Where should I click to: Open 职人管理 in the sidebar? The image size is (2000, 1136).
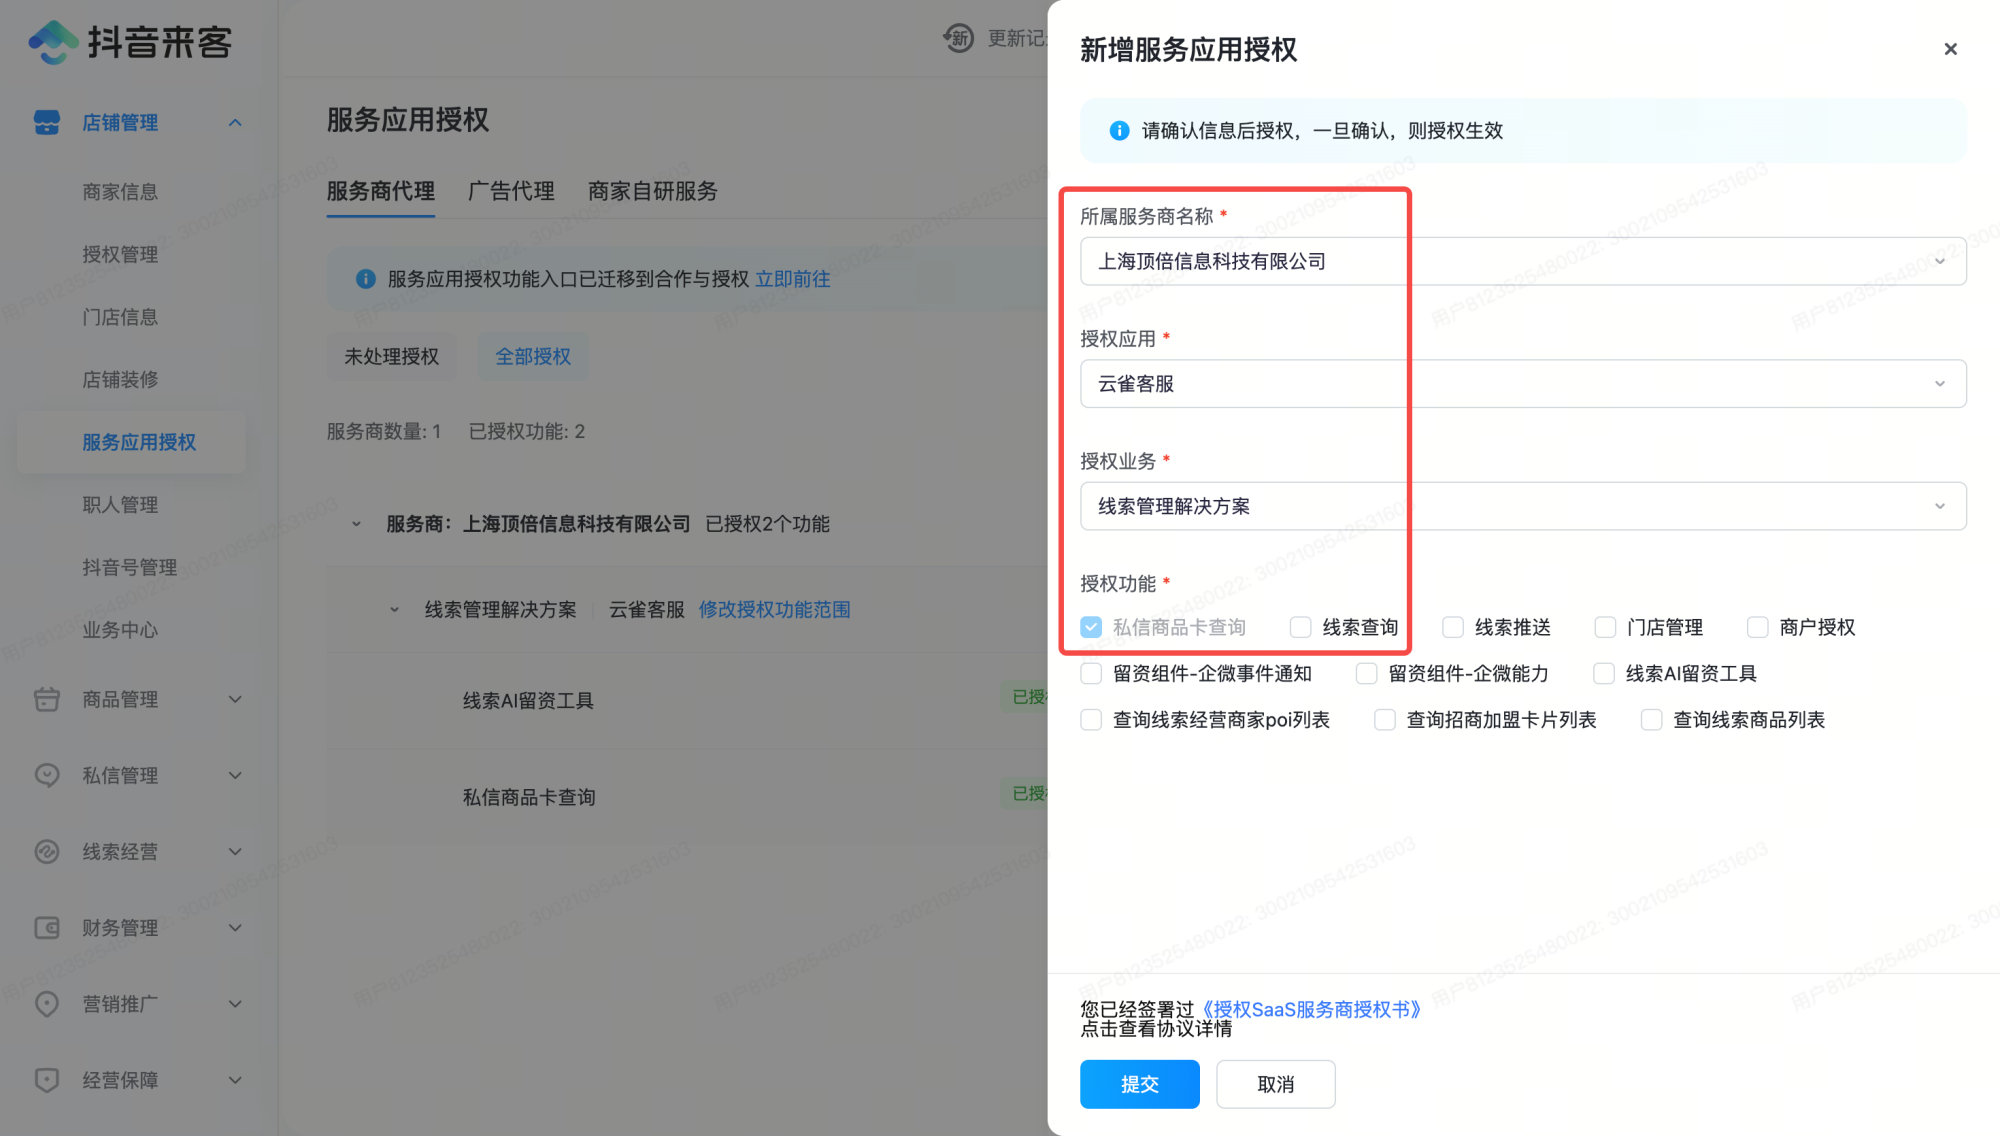coord(120,505)
